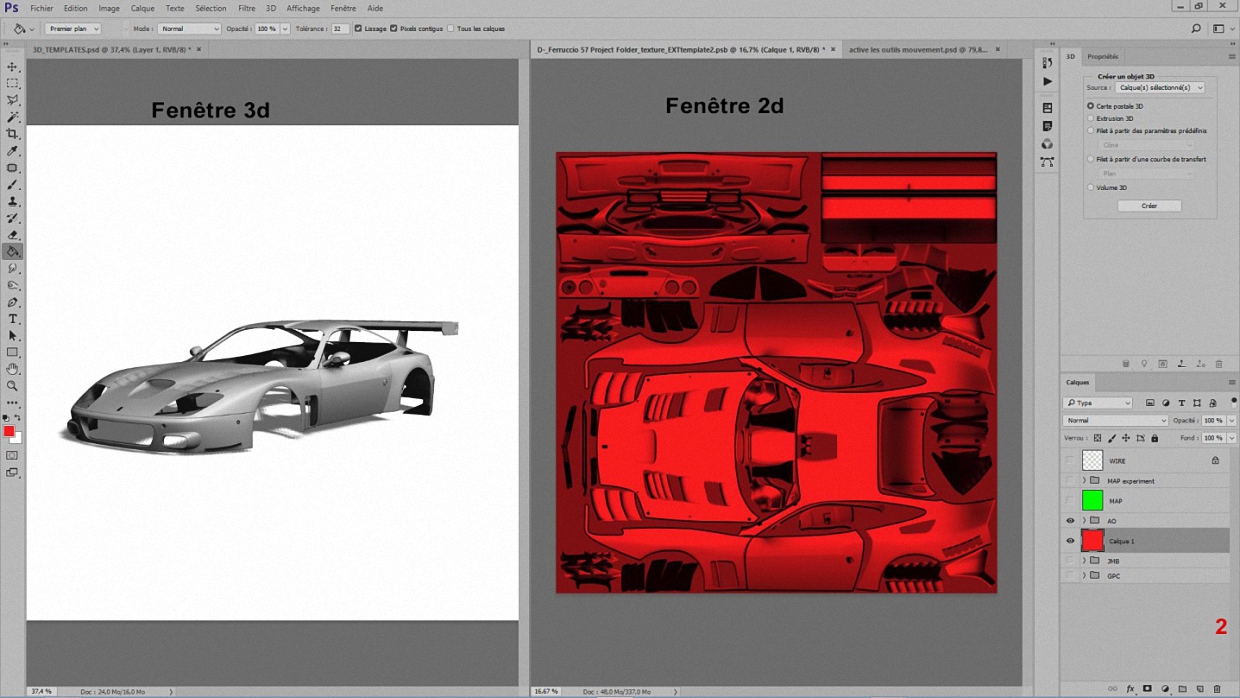This screenshot has height=698, width=1240.
Task: Filter layers by pixel layer icon
Action: point(1150,403)
